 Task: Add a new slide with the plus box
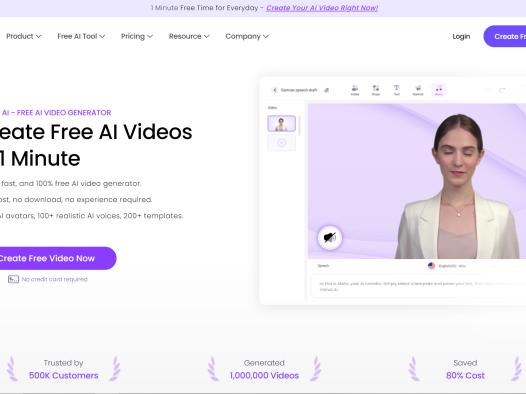pos(281,143)
